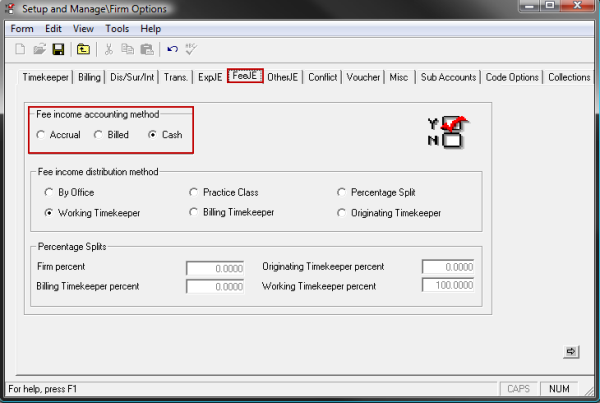The image size is (600, 403).
Task: Click the Cut scissors icon
Action: pos(109,49)
